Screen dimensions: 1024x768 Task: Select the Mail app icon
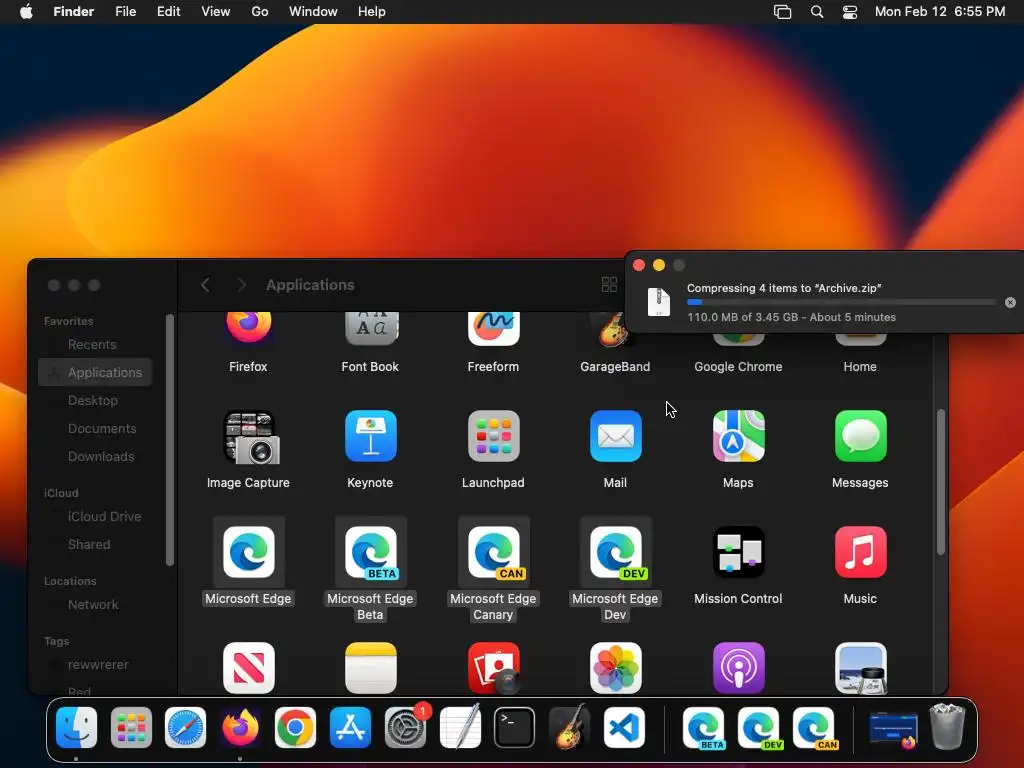(x=616, y=436)
